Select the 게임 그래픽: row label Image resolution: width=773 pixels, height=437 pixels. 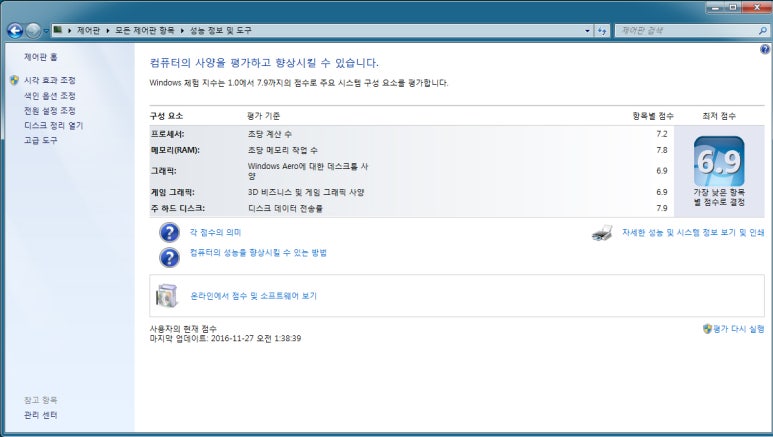point(173,192)
